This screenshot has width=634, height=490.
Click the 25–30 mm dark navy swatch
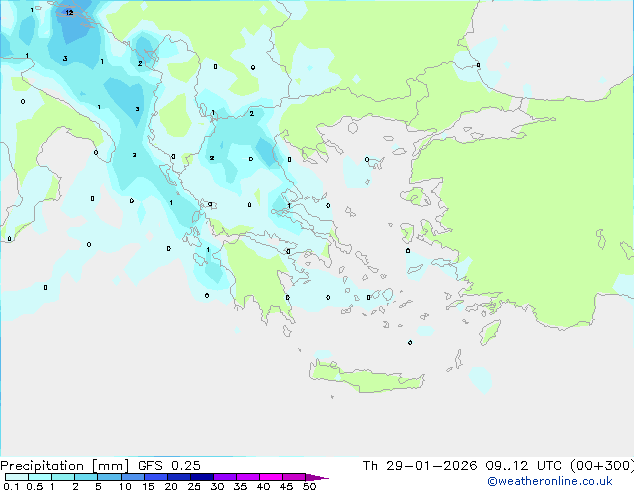pos(202,477)
